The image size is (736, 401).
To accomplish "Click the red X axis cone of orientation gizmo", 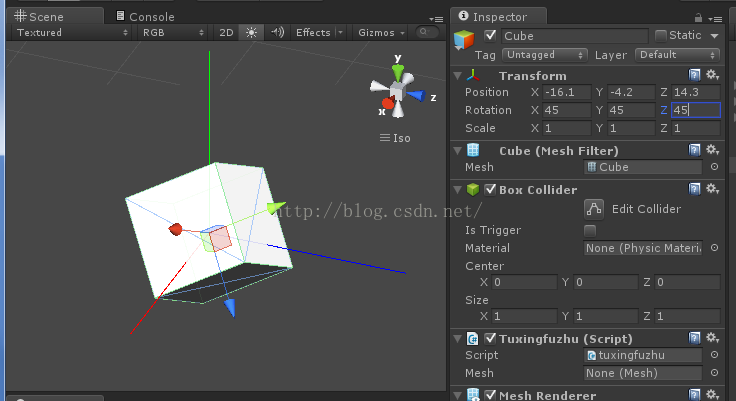I will 388,103.
